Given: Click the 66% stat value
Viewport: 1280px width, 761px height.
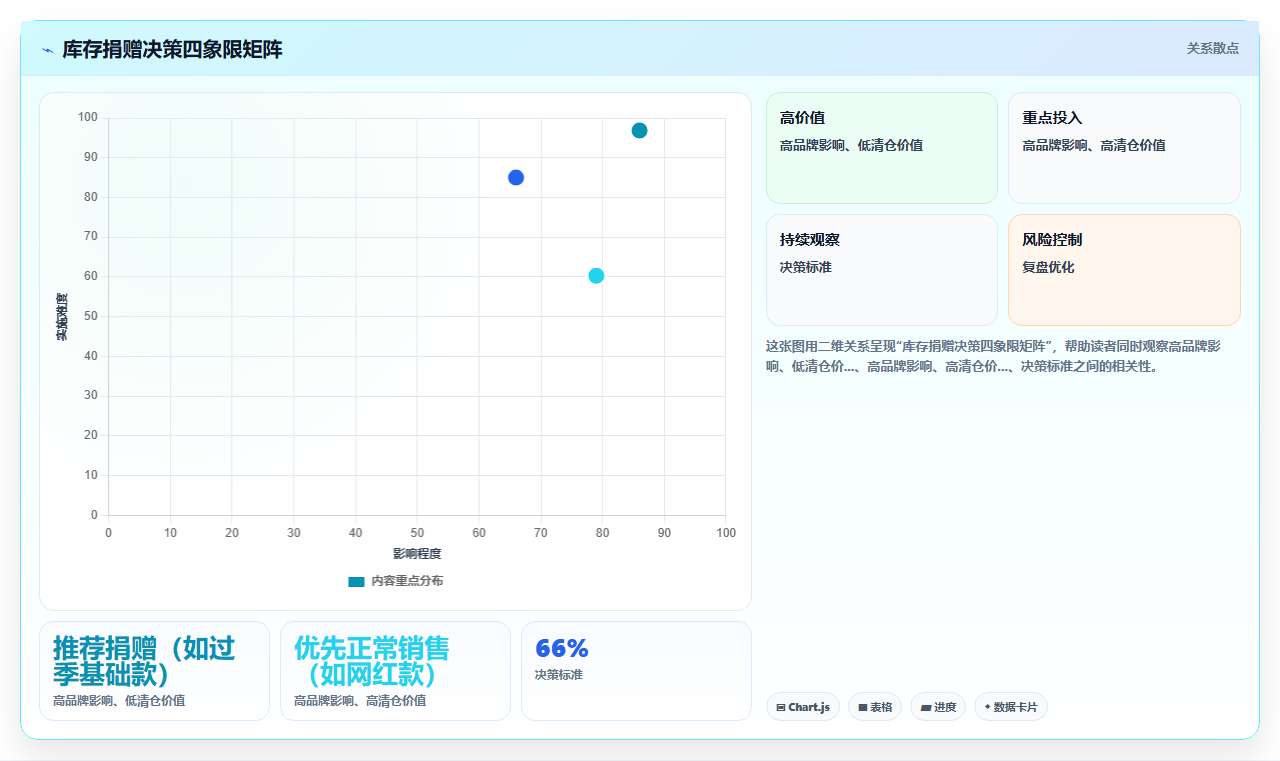Looking at the screenshot, I should coord(562,648).
